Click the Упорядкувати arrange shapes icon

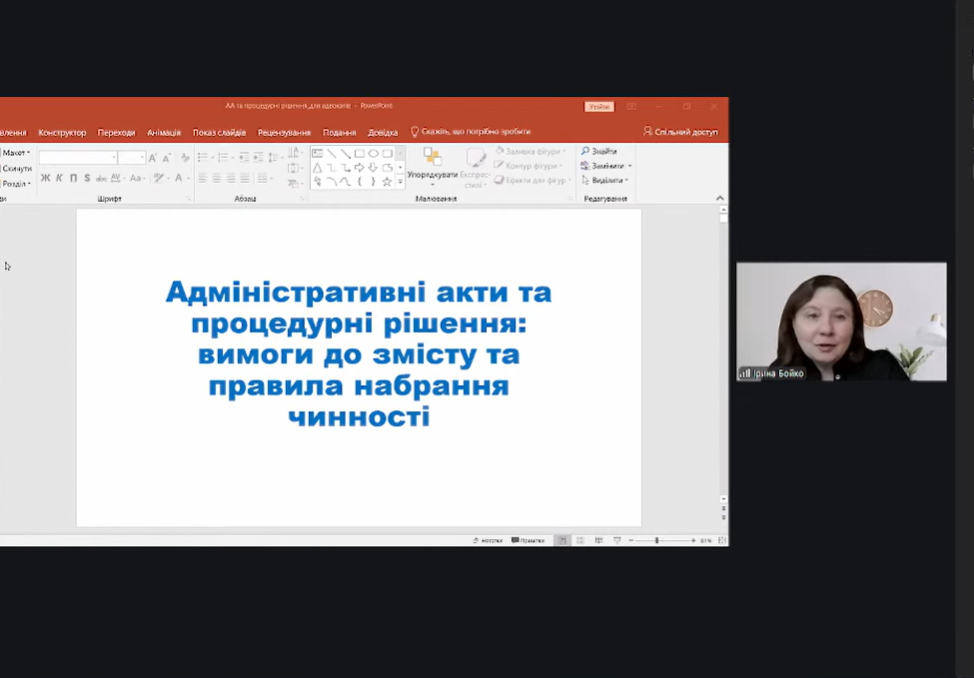pos(432,158)
